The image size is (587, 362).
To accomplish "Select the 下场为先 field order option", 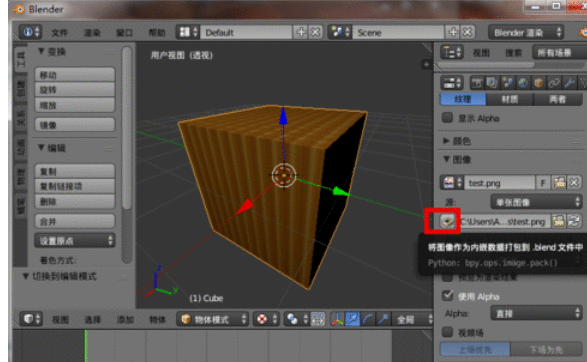I will click(x=546, y=350).
